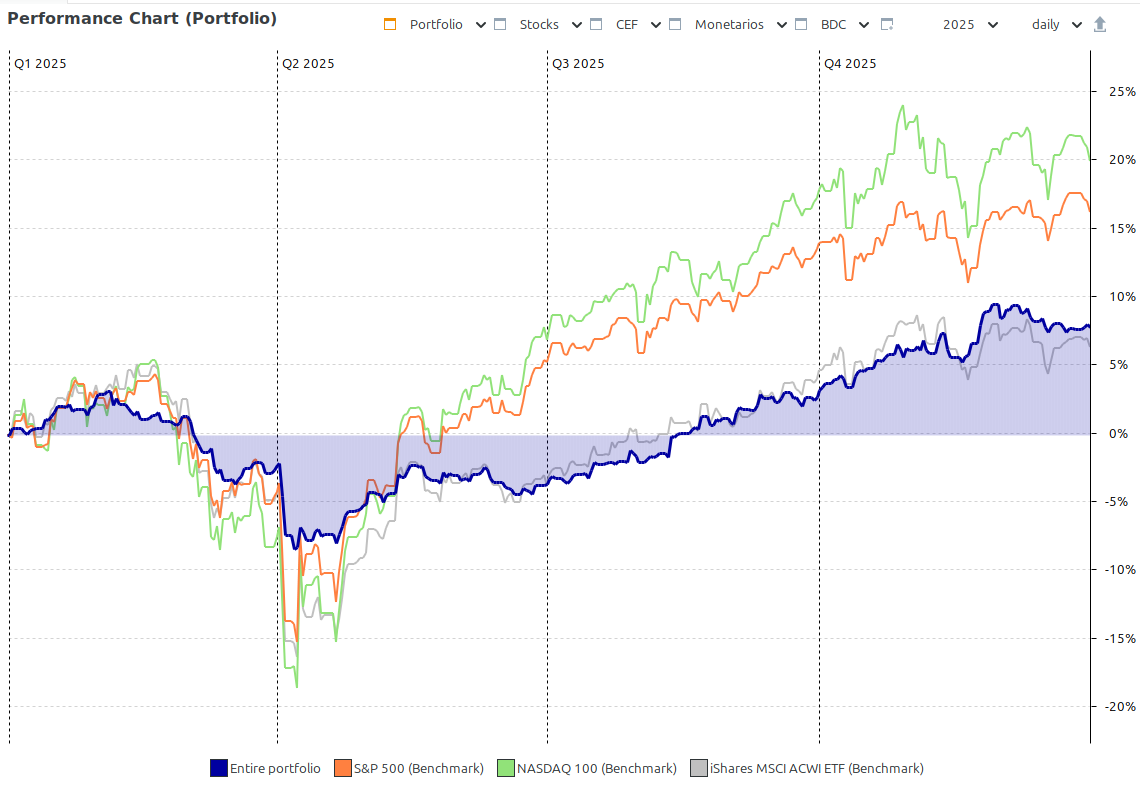Open the 2025 reporting period dropdown
The width and height of the screenshot is (1140, 788).
pos(969,25)
